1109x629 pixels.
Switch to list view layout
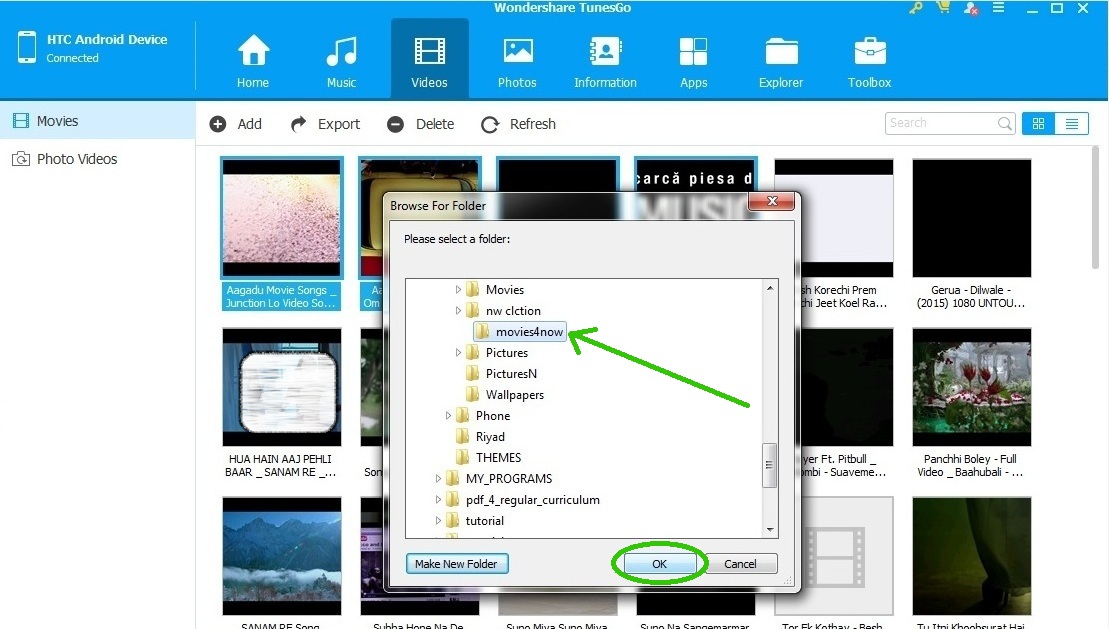(1071, 124)
